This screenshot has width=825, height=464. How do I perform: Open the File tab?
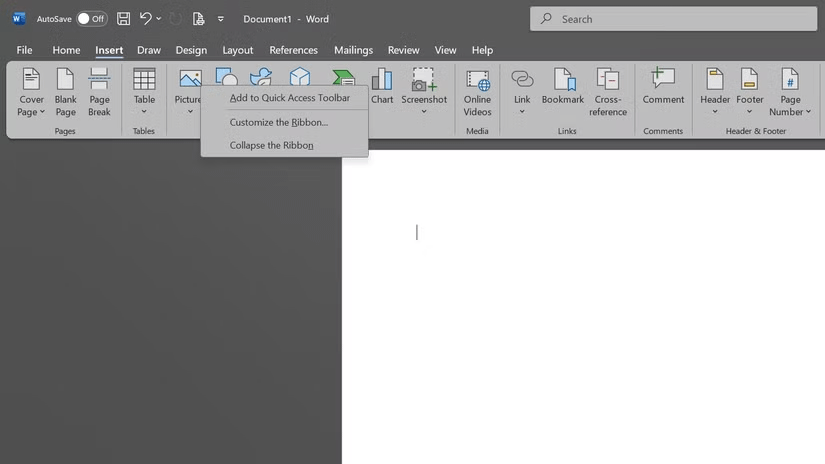pos(24,50)
